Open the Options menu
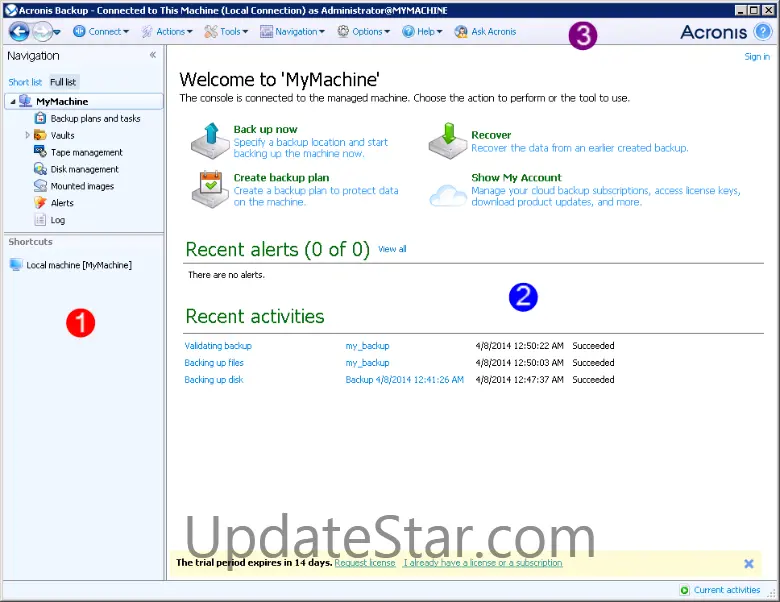Screen dimensions: 780x602 point(364,31)
